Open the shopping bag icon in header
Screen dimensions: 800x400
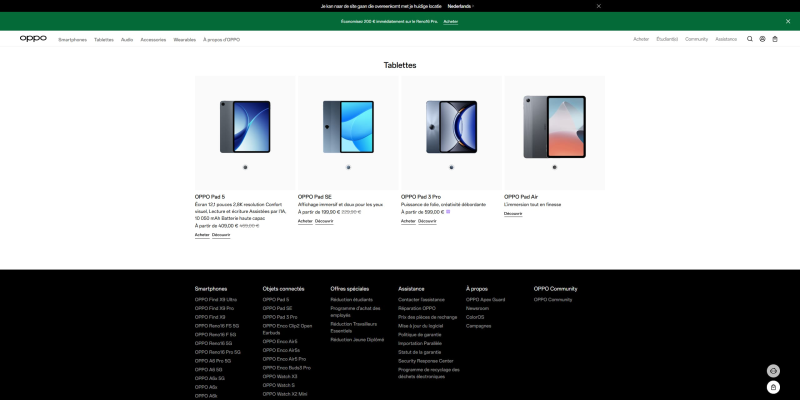point(775,39)
